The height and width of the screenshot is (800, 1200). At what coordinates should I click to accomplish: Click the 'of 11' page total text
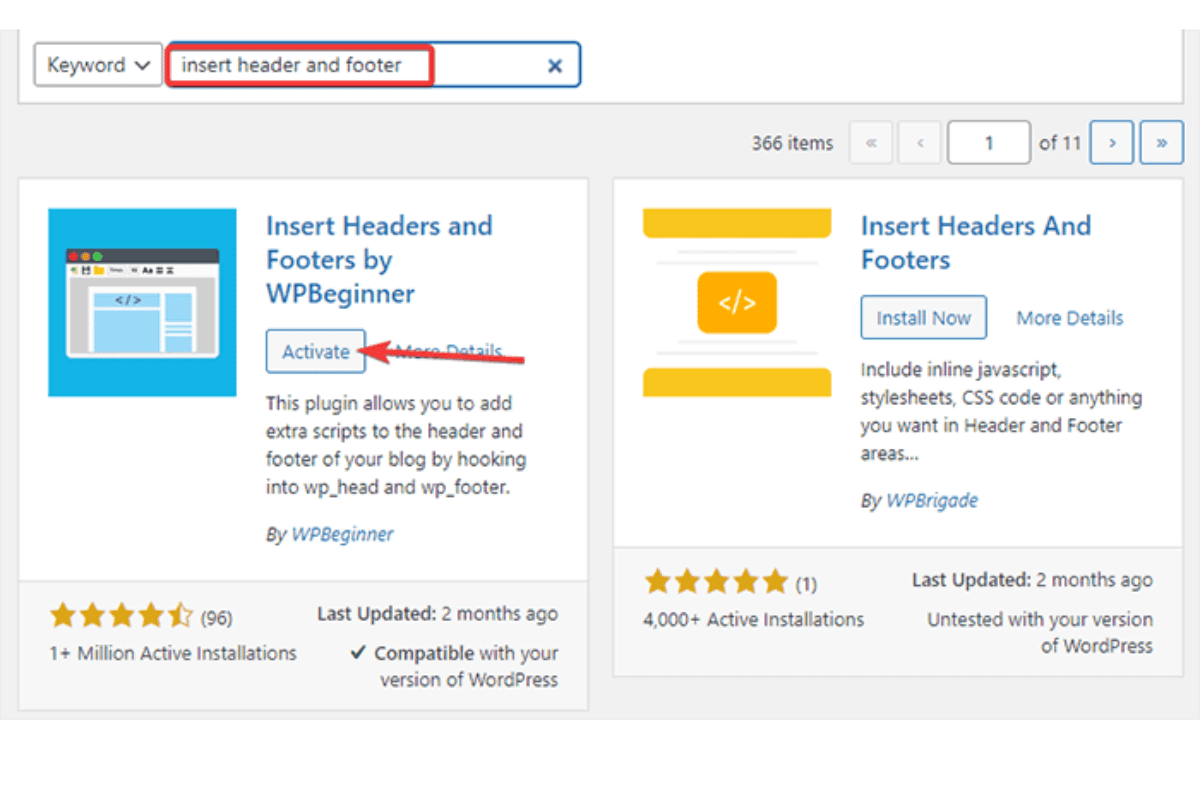[x=1060, y=143]
